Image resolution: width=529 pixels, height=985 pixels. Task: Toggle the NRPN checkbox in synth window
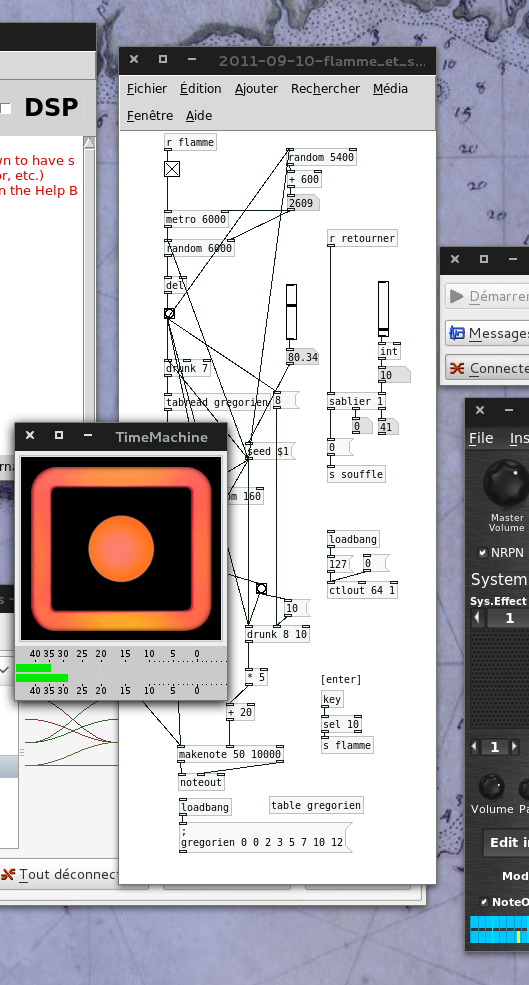pyautogui.click(x=483, y=553)
